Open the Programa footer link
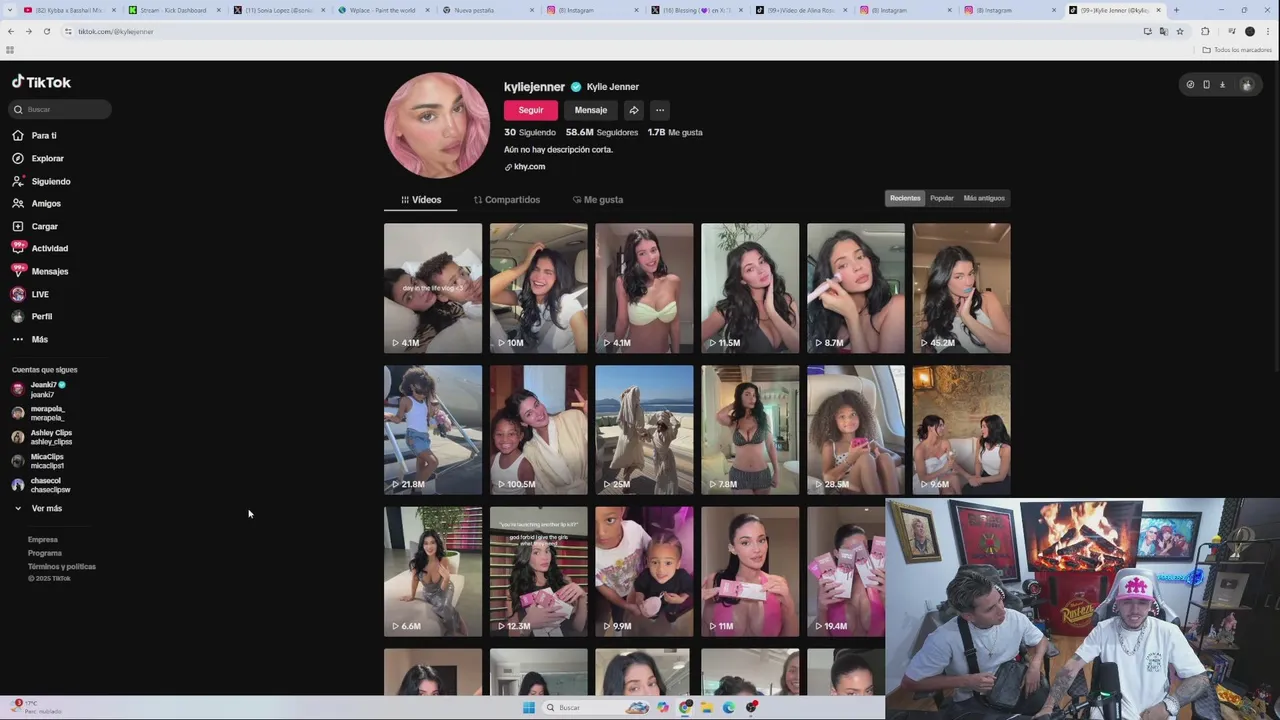Screen dimensions: 1280x720 (x=45, y=553)
